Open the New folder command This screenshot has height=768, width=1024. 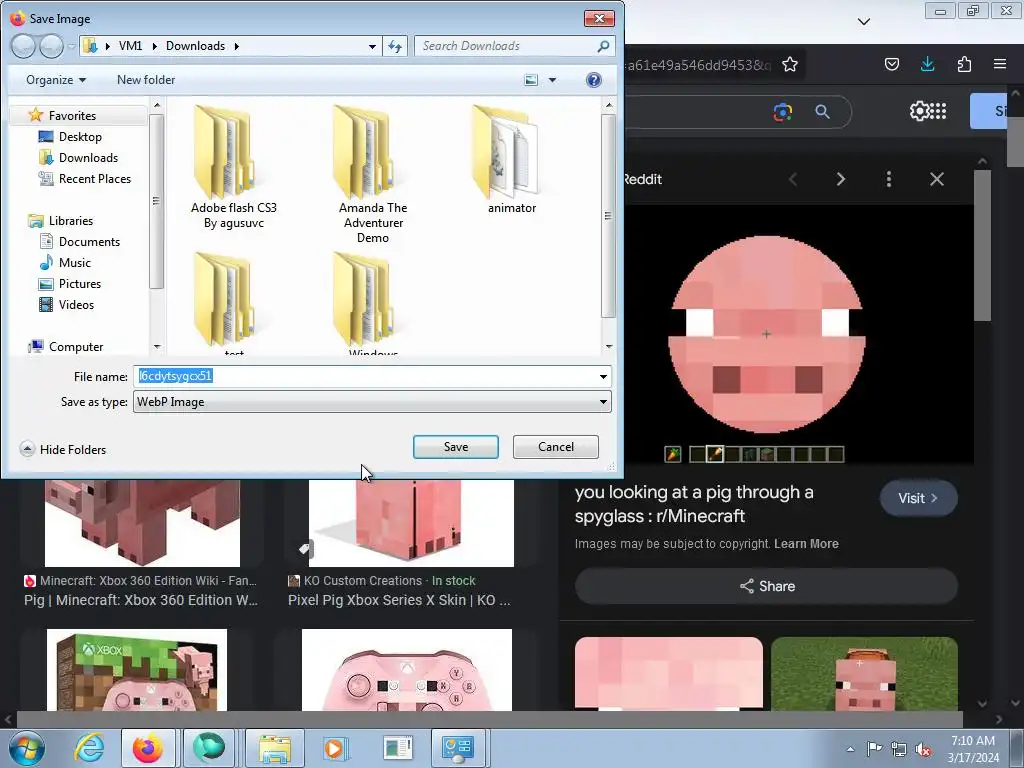click(x=146, y=80)
